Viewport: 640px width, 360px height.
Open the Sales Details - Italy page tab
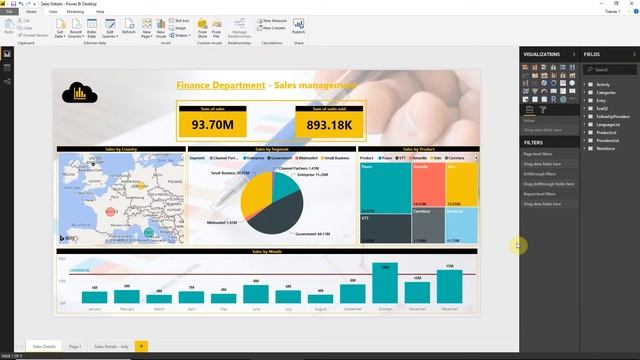click(x=111, y=347)
